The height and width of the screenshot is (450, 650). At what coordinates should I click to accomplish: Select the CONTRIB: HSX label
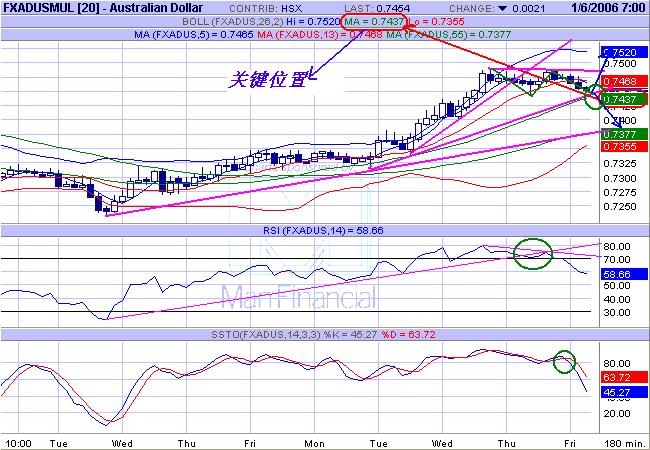click(265, 9)
